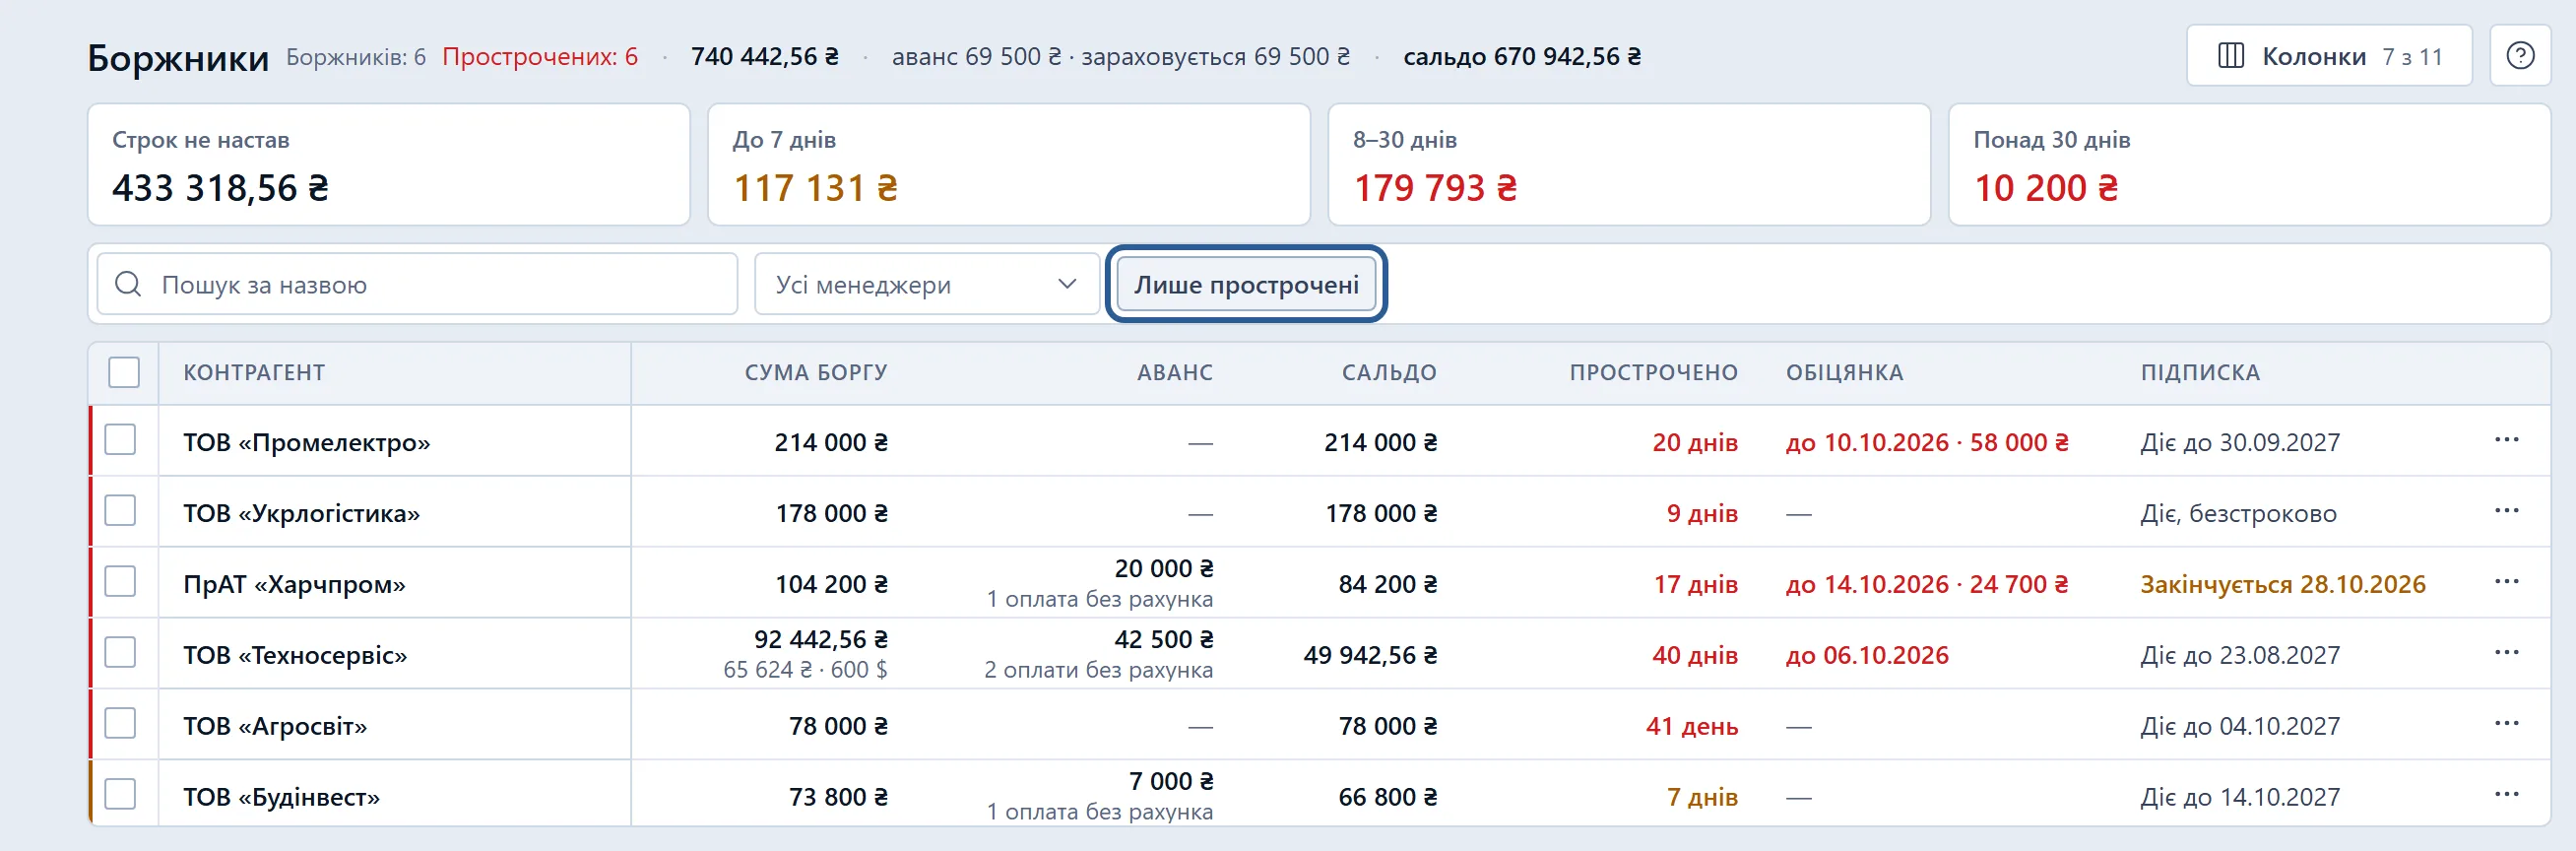This screenshot has width=2576, height=851.
Task: Click subscription «Діє, безстроково» for Укрлогістика
Action: point(2239,513)
